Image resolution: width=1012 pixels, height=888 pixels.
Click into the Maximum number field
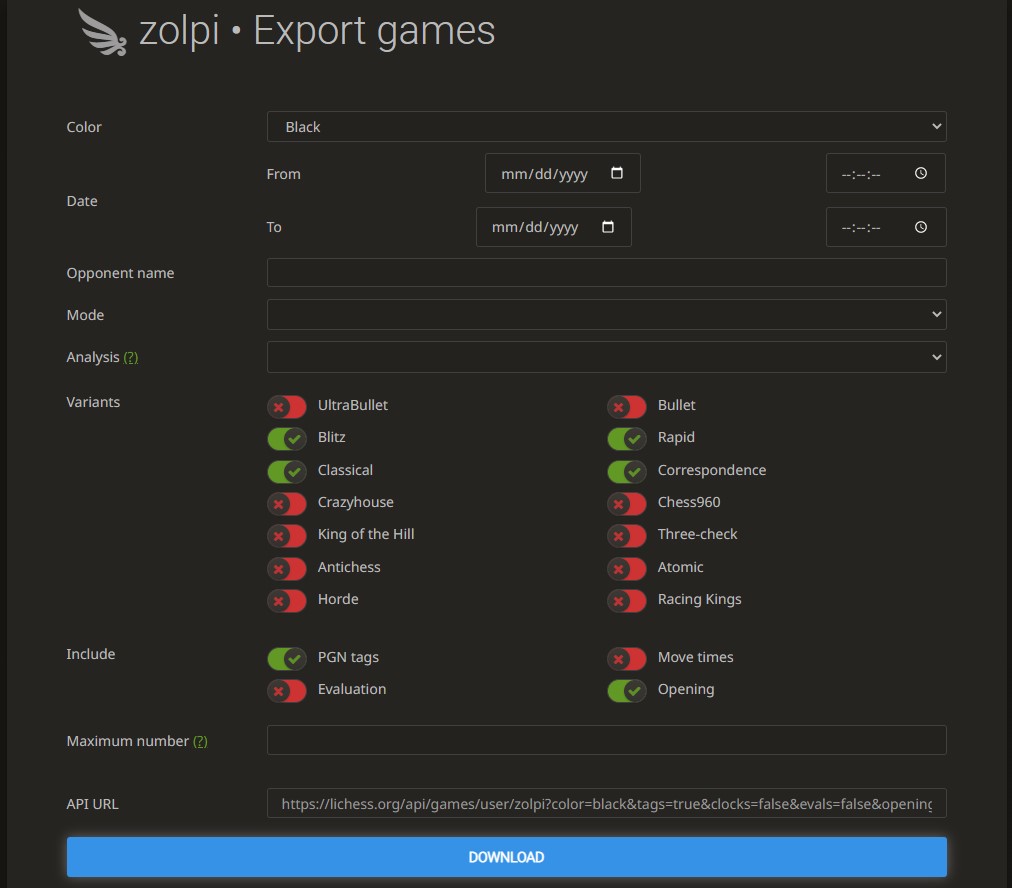pos(606,740)
